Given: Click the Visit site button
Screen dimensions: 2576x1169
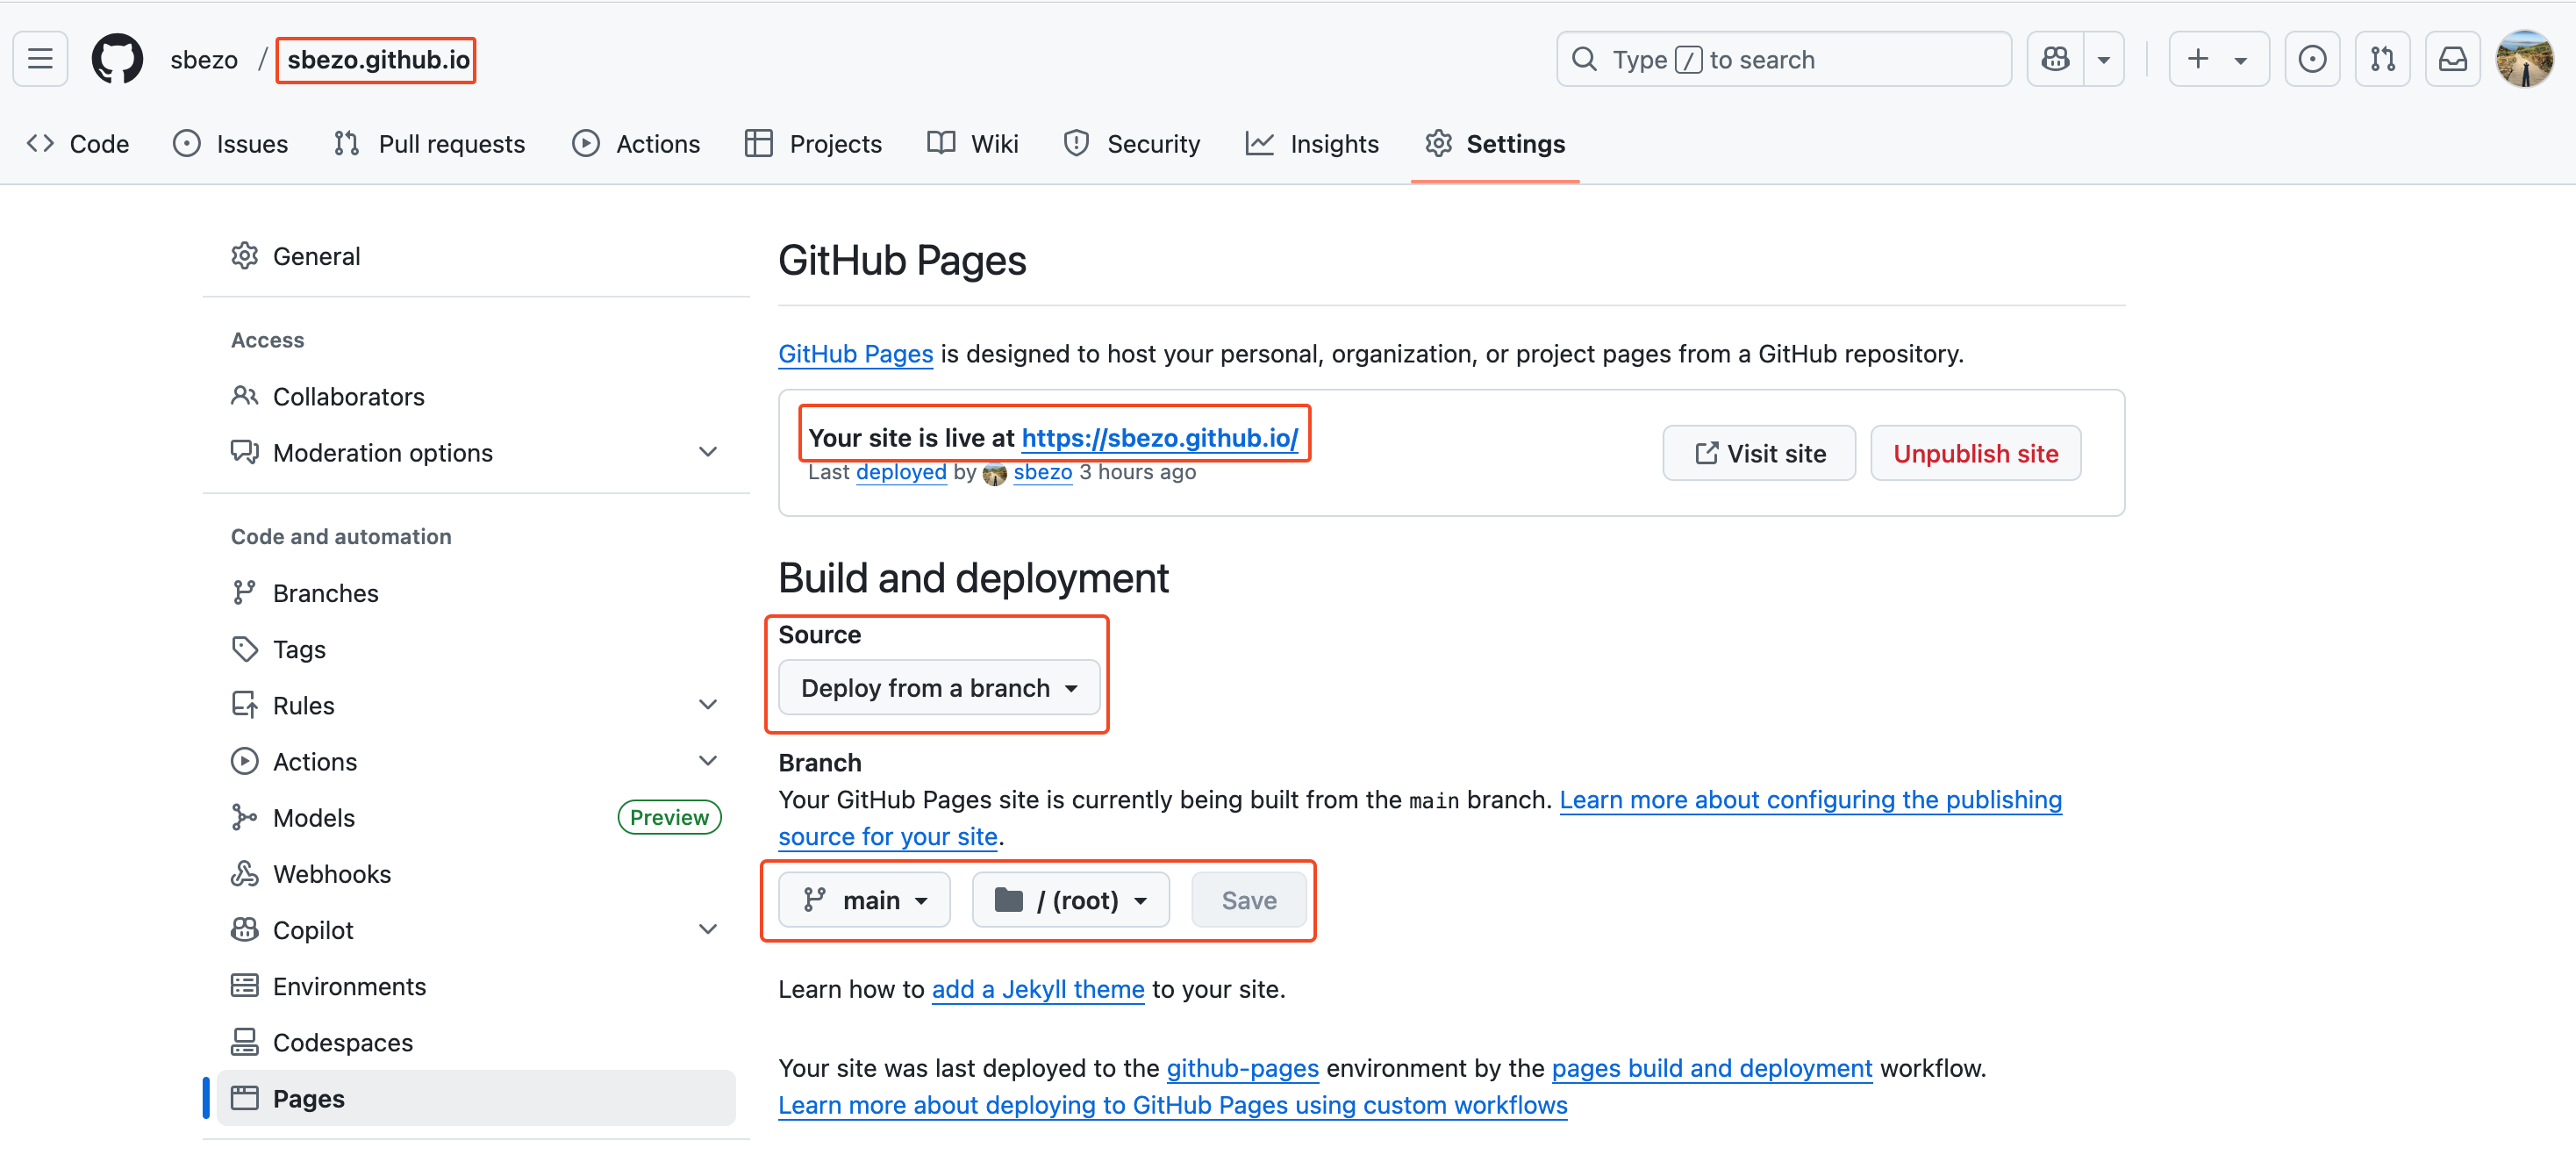Looking at the screenshot, I should pyautogui.click(x=1759, y=453).
